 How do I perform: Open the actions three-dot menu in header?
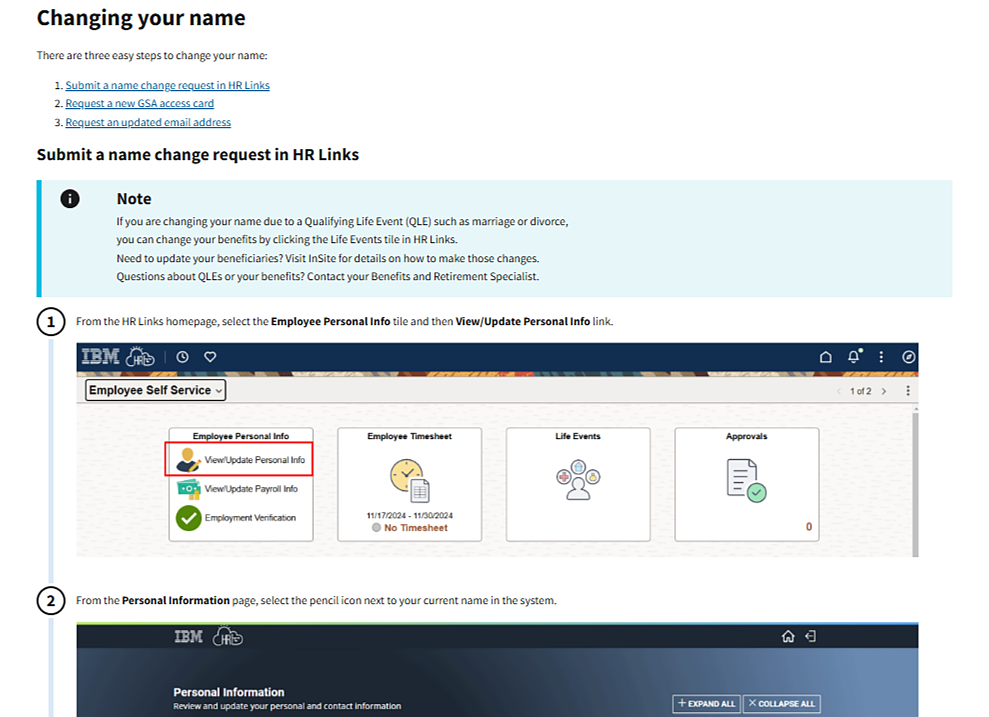(x=881, y=357)
